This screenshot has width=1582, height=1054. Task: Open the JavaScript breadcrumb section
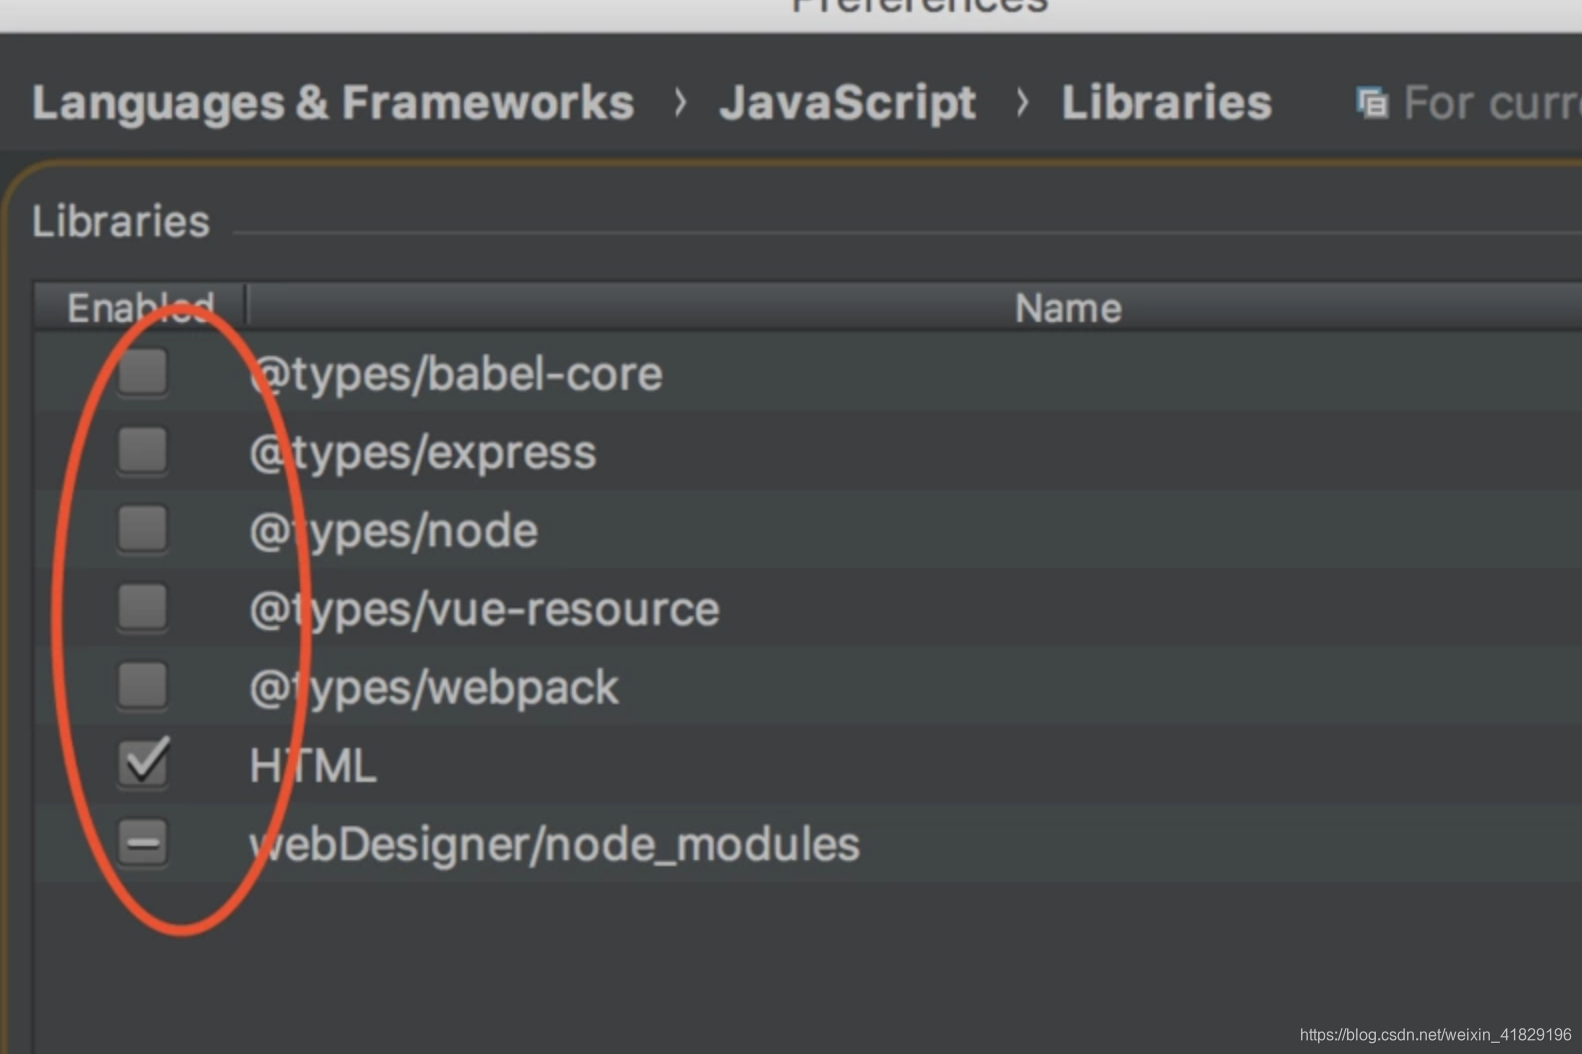847,103
